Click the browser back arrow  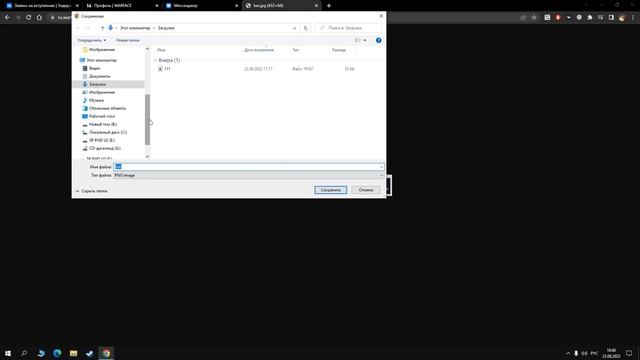click(x=7, y=18)
